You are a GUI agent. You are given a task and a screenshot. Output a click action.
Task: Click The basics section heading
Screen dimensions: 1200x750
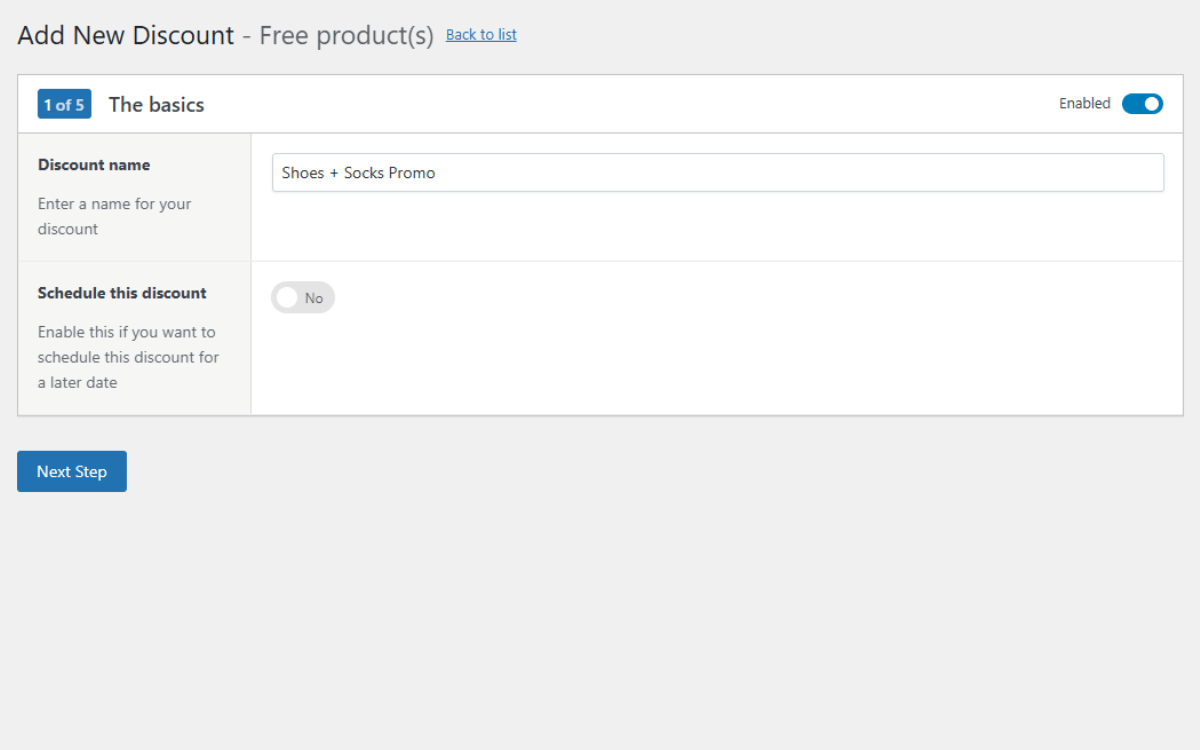156,105
